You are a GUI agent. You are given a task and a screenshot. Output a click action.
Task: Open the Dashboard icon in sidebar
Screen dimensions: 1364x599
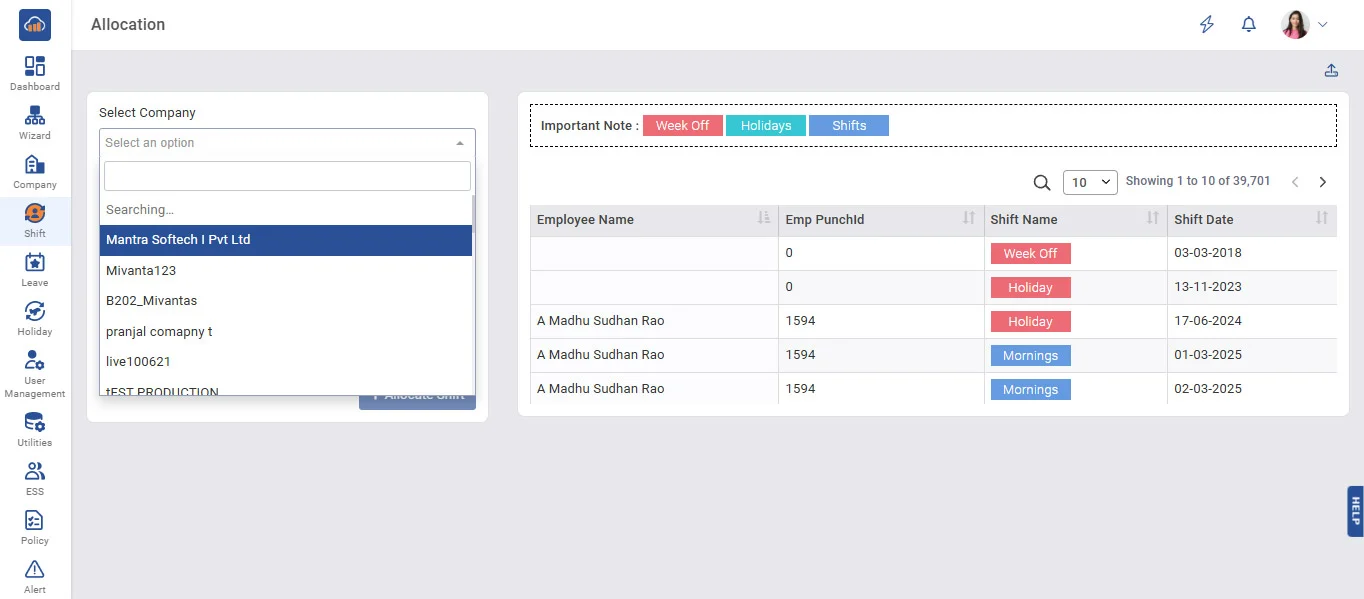[x=35, y=67]
